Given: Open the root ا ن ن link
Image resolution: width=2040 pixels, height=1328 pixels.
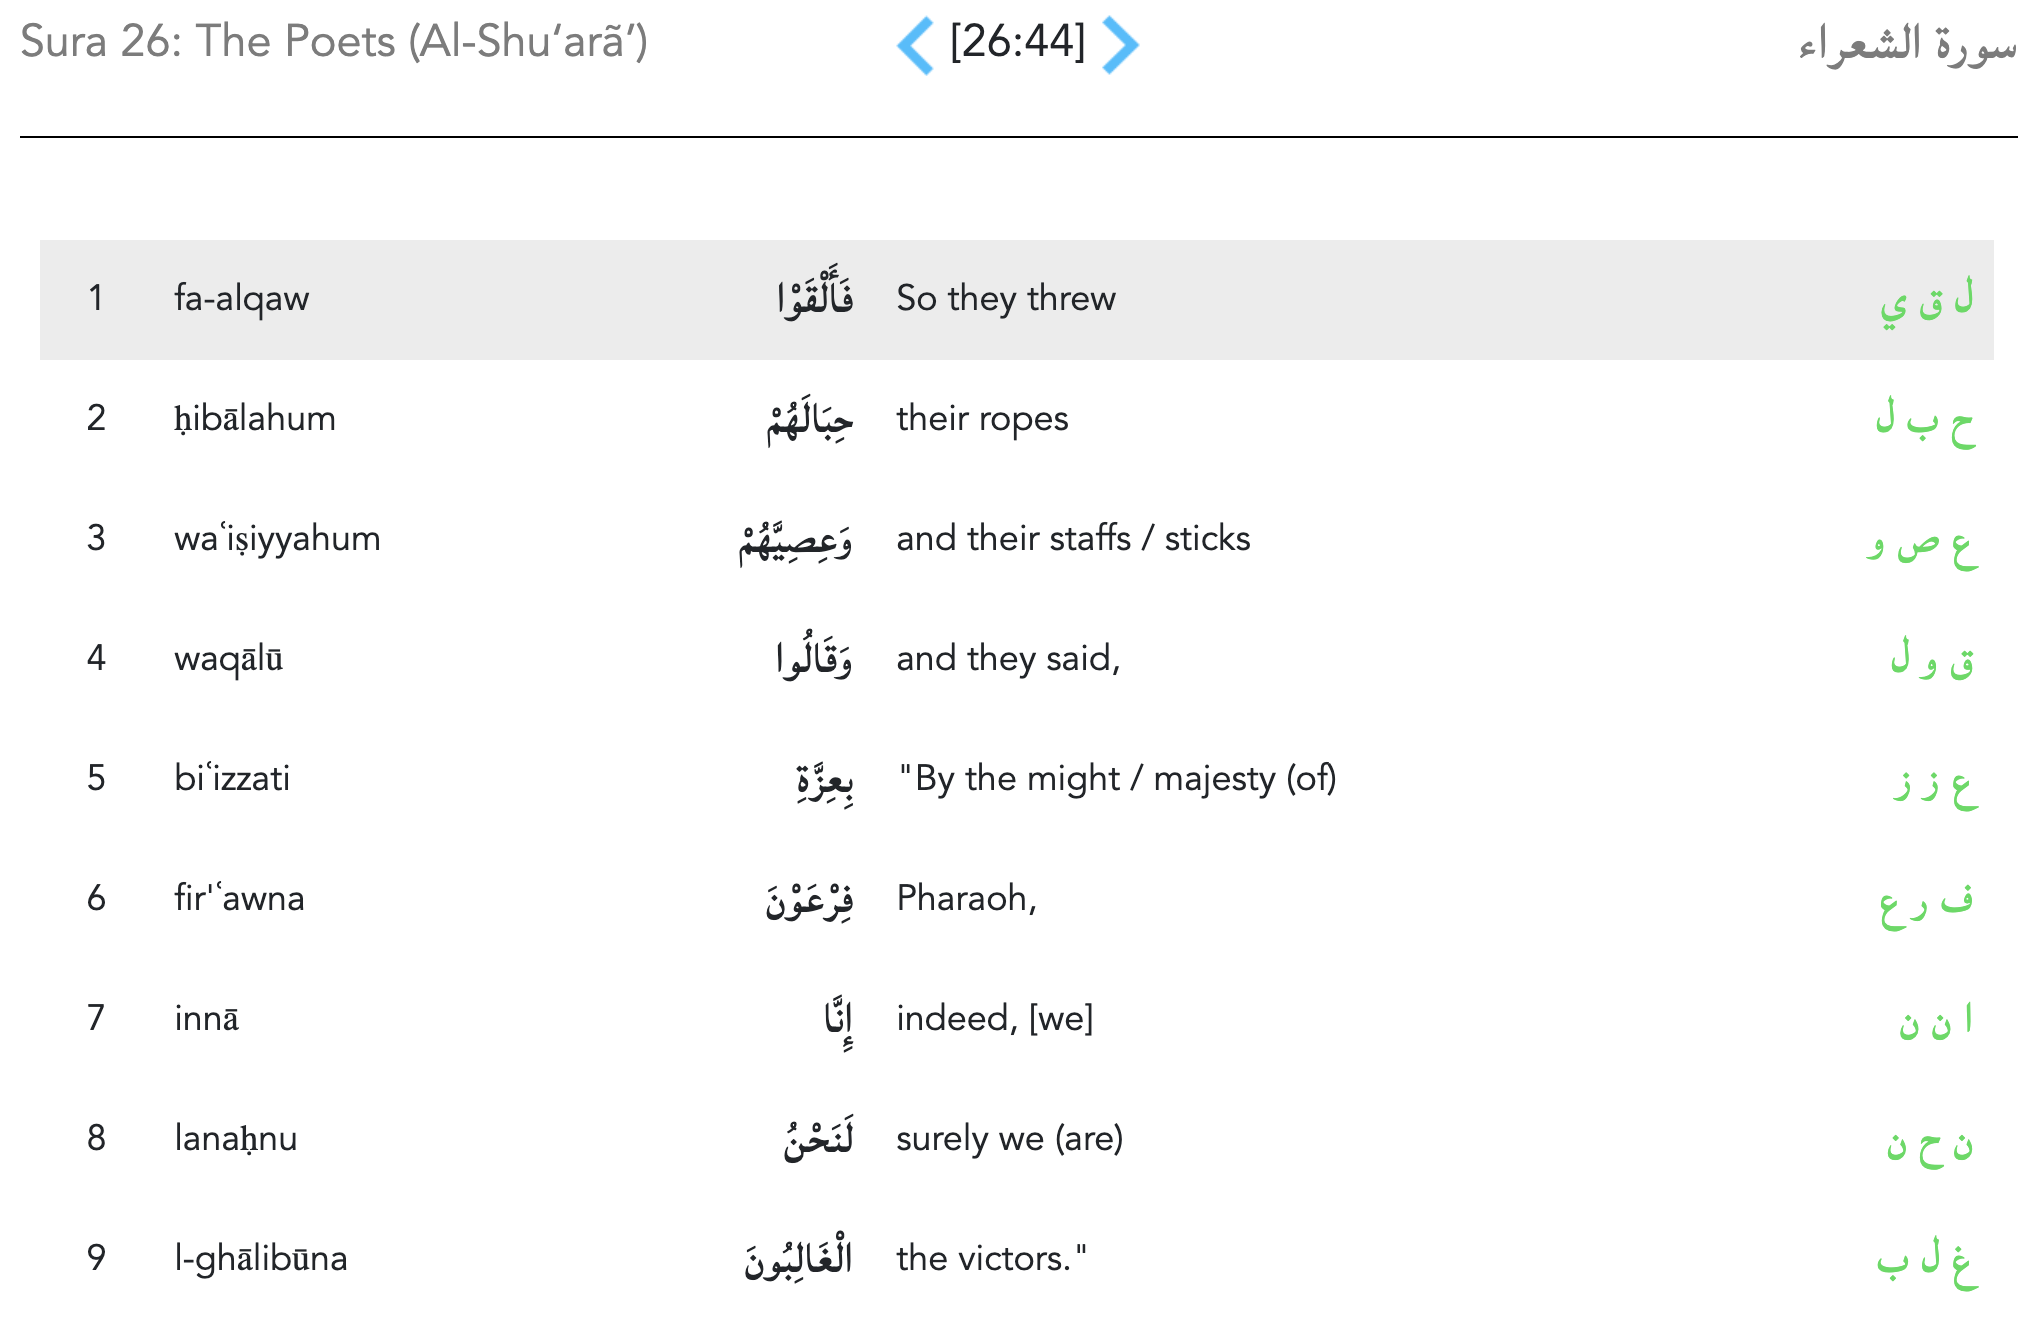Looking at the screenshot, I should pyautogui.click(x=1936, y=1020).
